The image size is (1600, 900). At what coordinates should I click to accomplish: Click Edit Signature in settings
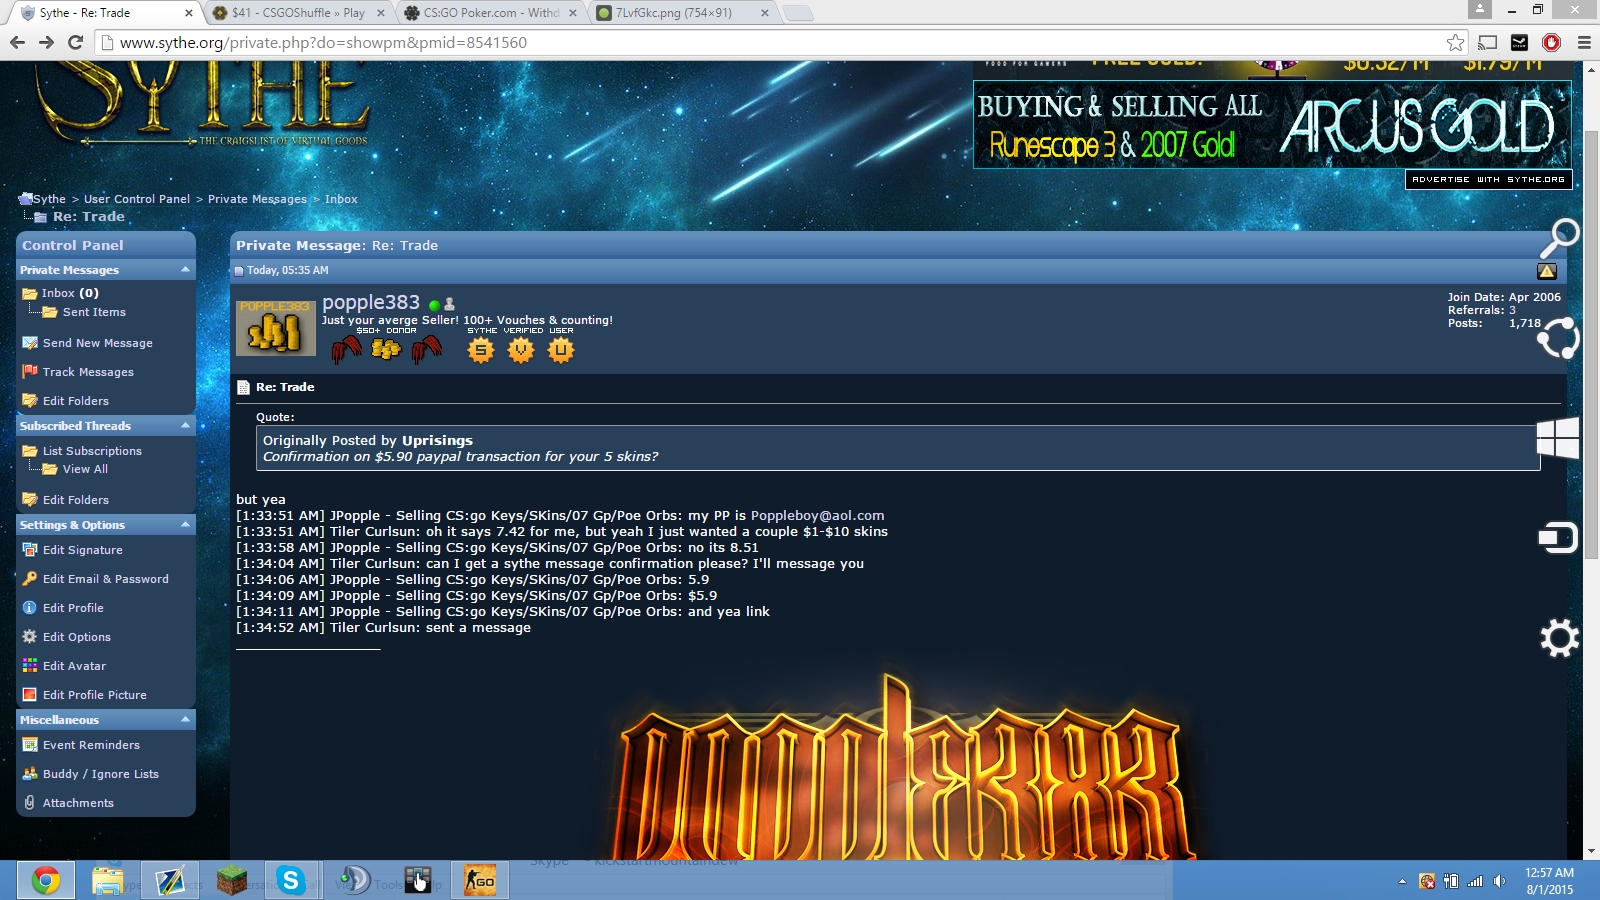coord(83,550)
